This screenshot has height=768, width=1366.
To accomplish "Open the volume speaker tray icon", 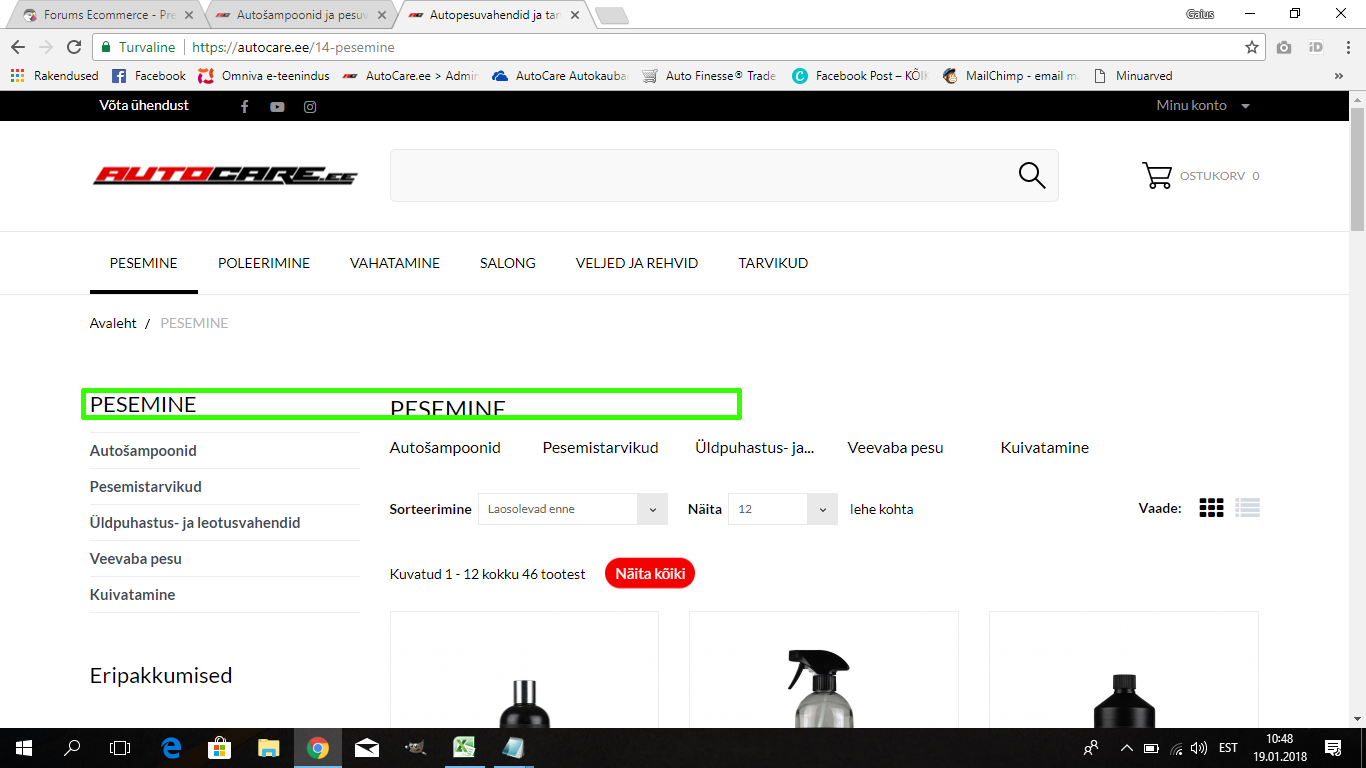I will coord(1198,747).
